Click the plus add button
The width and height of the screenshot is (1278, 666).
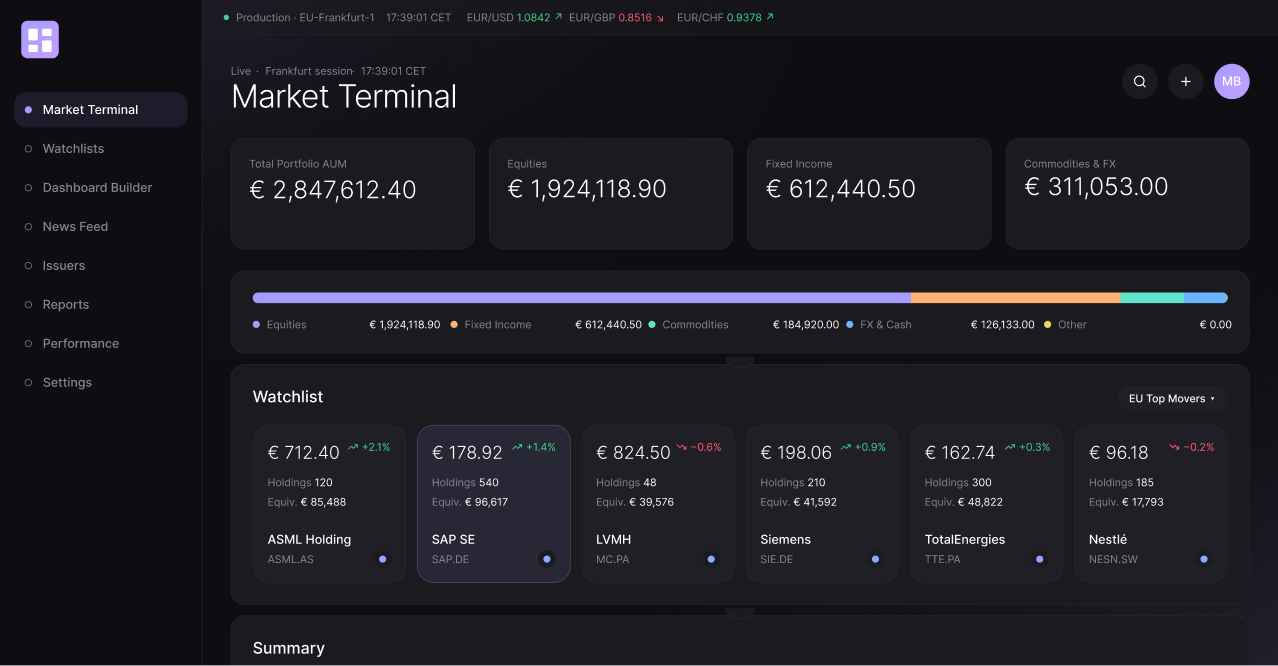[1186, 82]
